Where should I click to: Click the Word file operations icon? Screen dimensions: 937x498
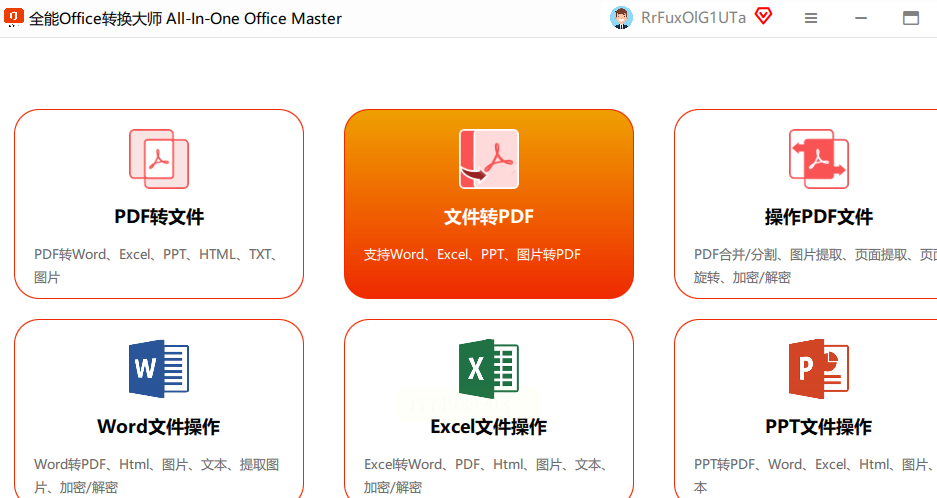click(159, 369)
